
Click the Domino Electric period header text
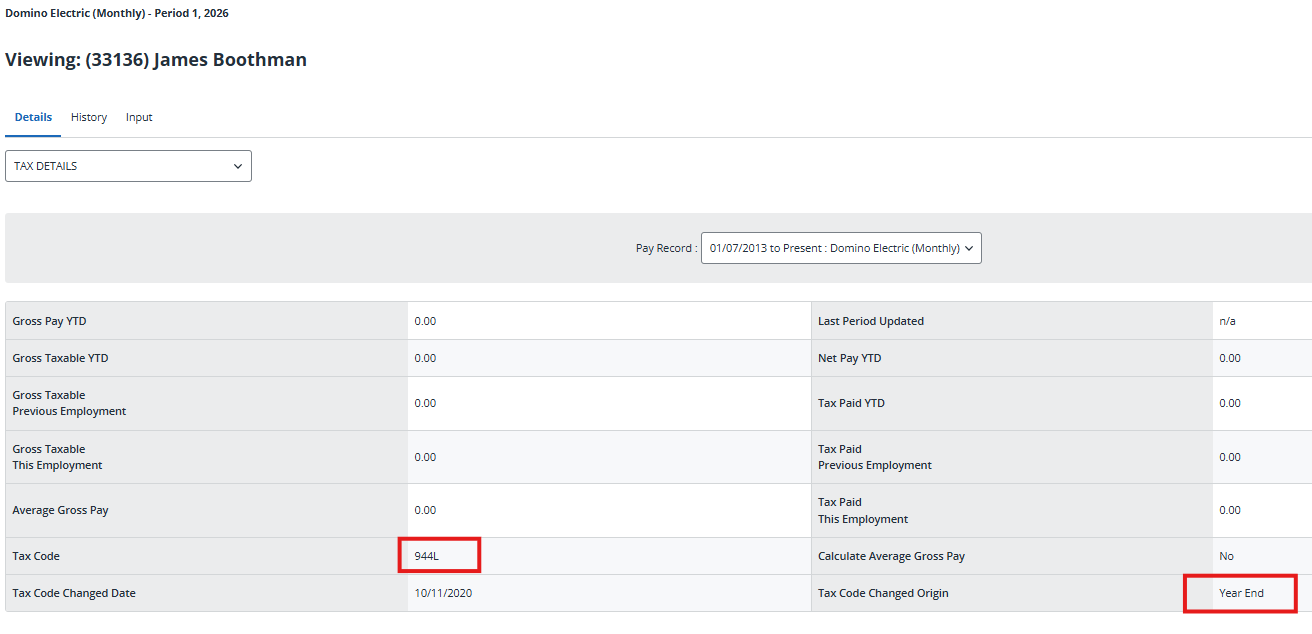click(117, 14)
